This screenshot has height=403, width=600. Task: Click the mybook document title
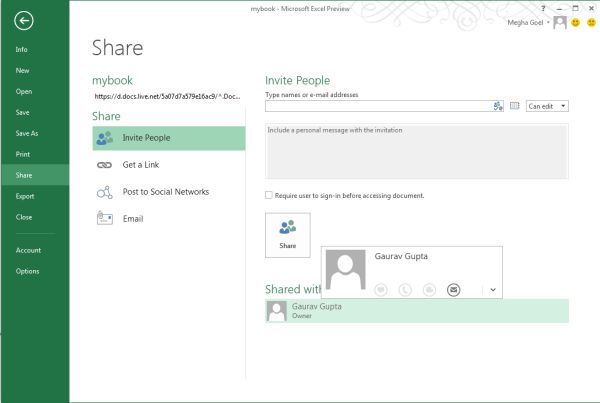(x=112, y=80)
